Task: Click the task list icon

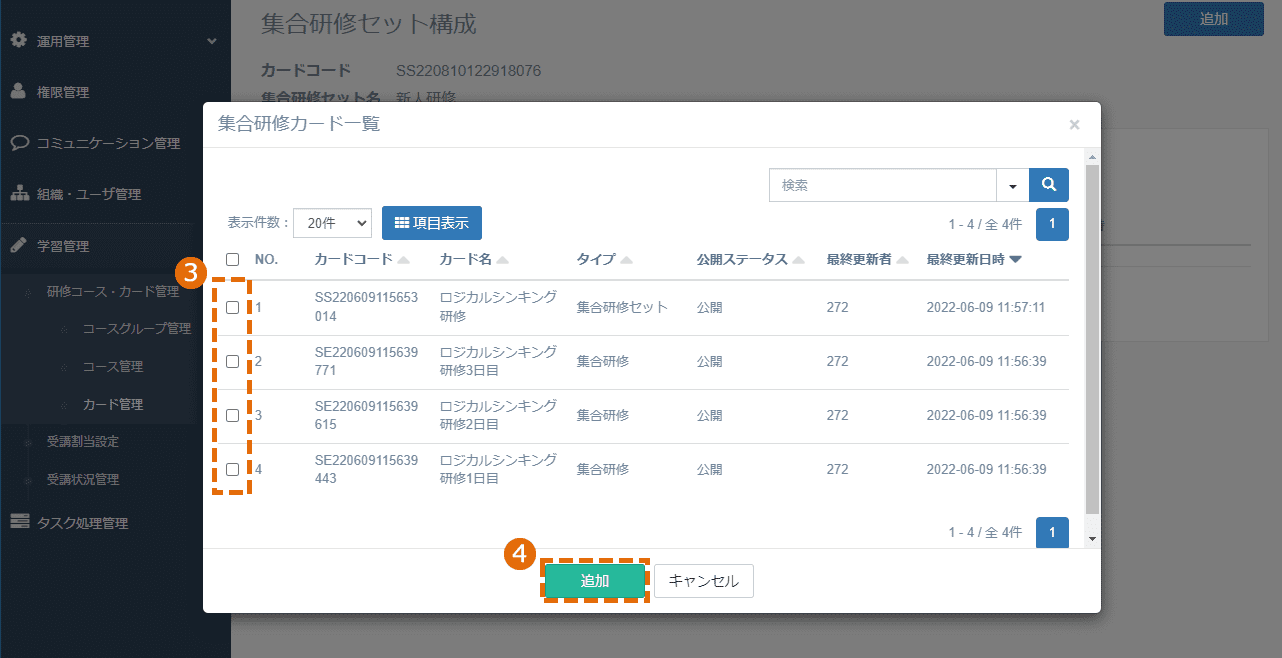Action: point(19,521)
